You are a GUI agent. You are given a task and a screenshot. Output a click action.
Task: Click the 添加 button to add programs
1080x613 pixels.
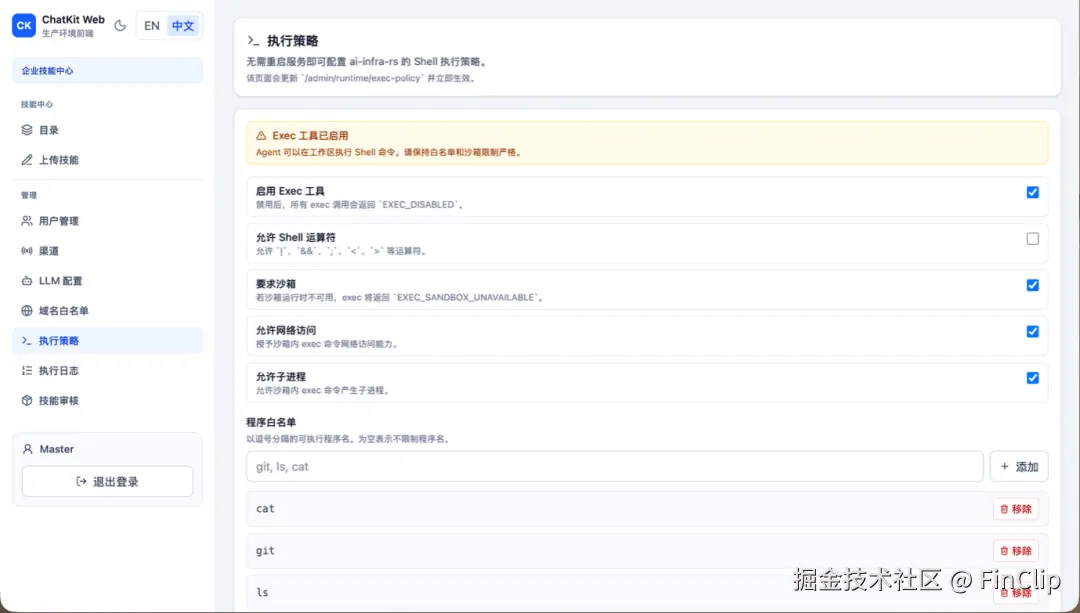tap(1019, 466)
